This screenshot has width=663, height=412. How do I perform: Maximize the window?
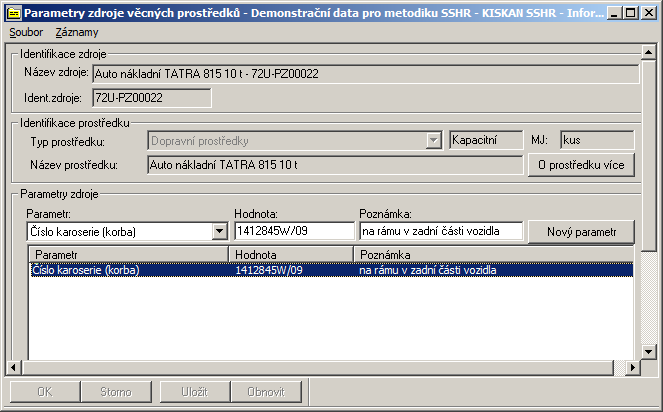[630, 13]
